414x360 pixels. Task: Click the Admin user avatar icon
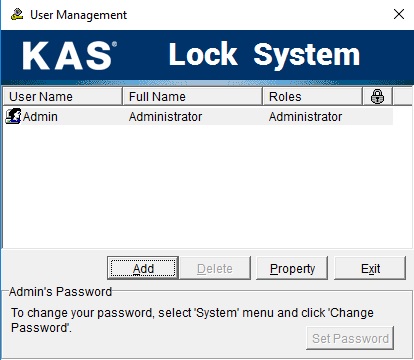(13, 116)
